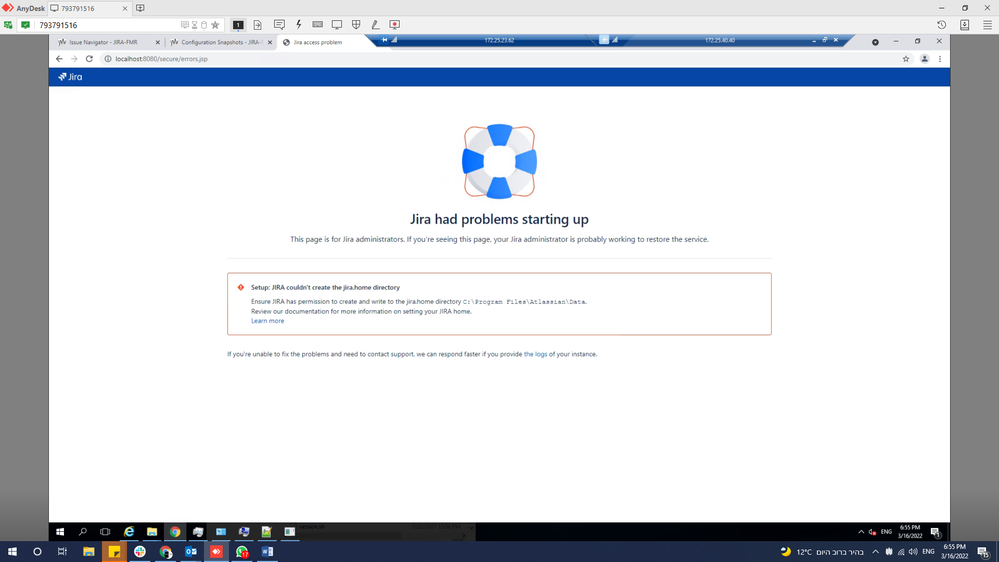Open Outlook on local taskbar
The image size is (999, 562).
coord(190,552)
